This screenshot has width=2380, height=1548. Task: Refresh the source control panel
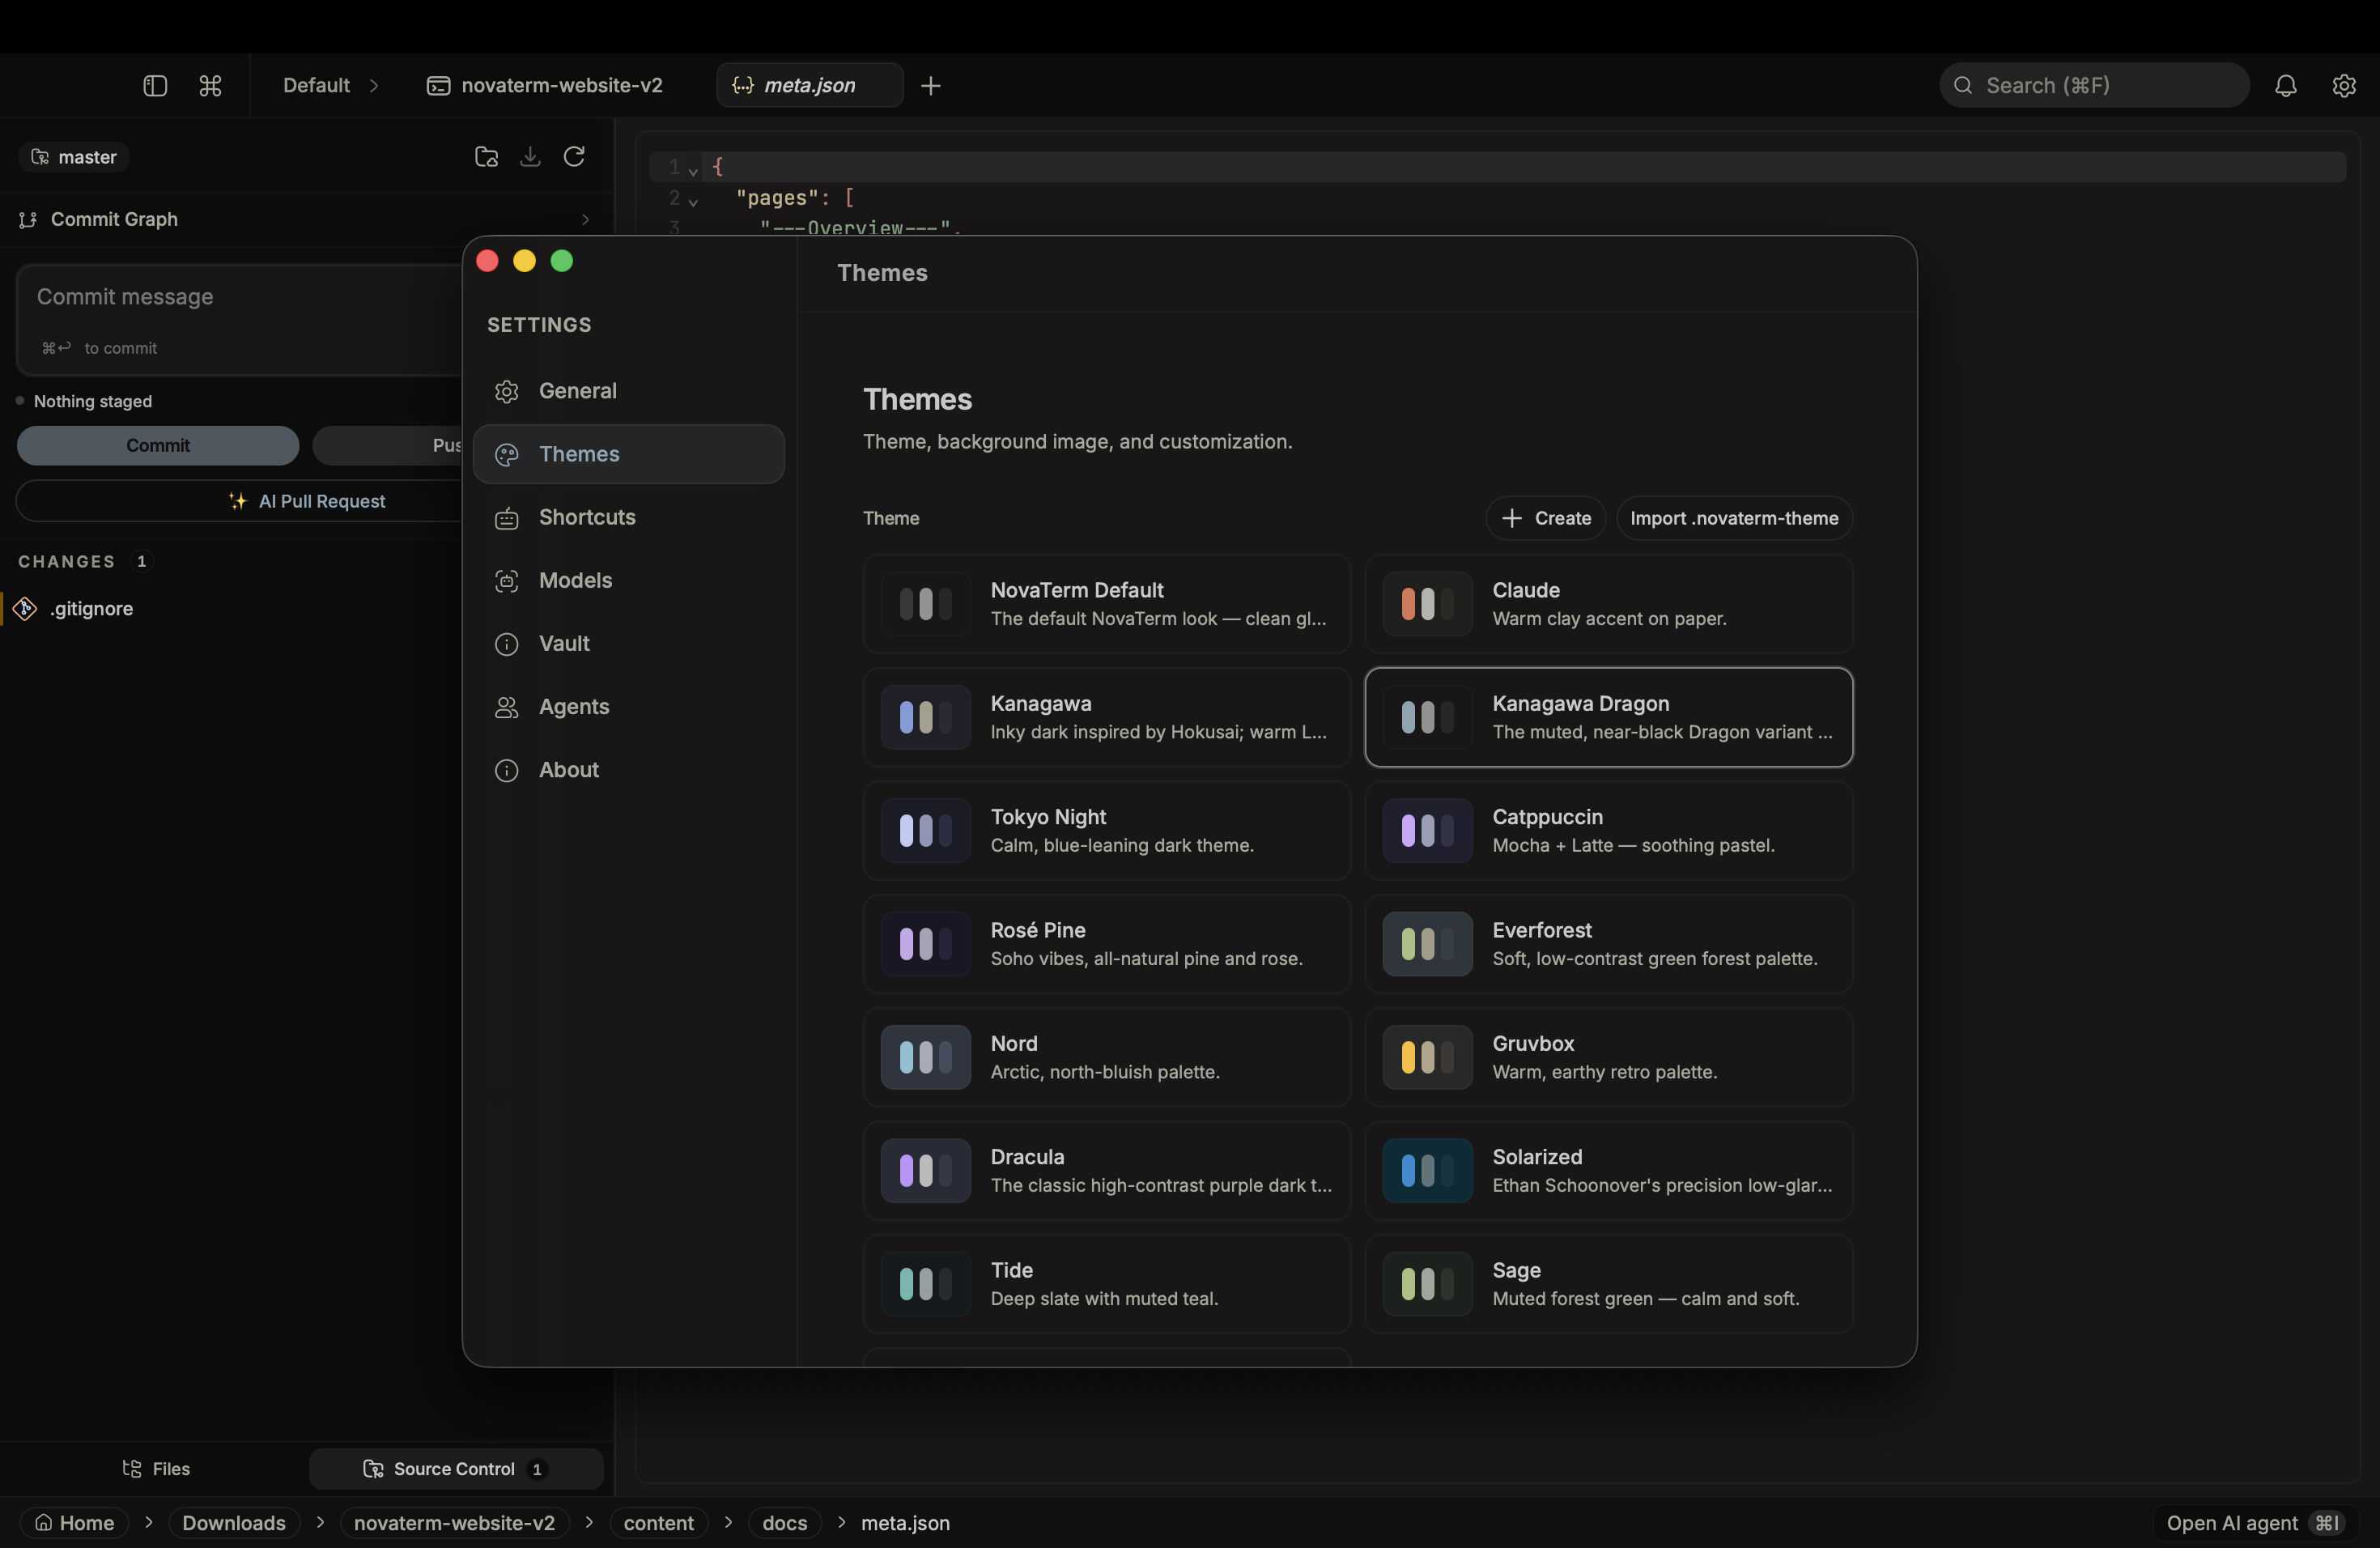click(574, 157)
